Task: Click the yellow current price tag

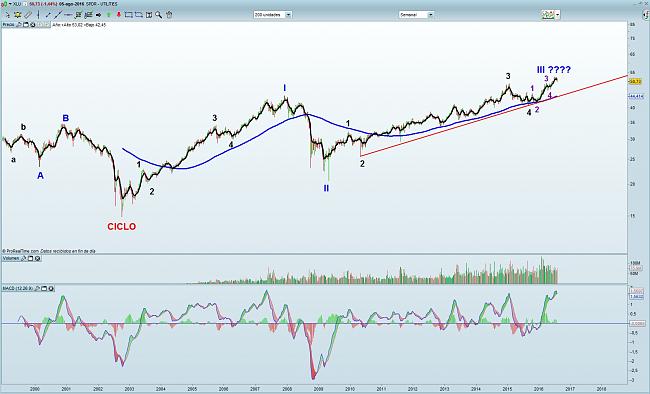Action: coord(635,82)
